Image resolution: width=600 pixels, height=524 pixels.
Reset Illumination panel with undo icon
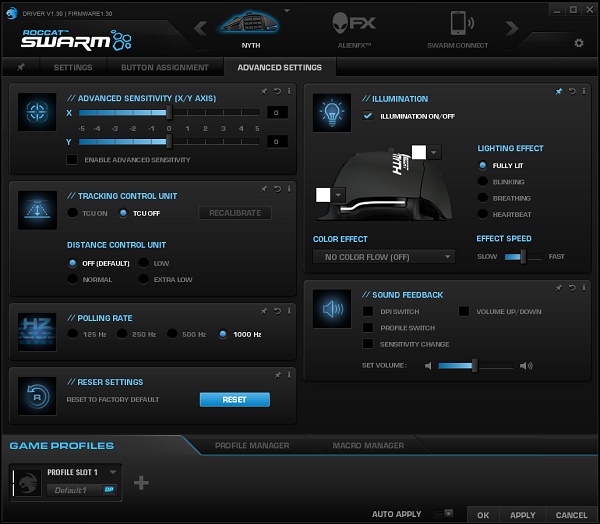coord(572,91)
